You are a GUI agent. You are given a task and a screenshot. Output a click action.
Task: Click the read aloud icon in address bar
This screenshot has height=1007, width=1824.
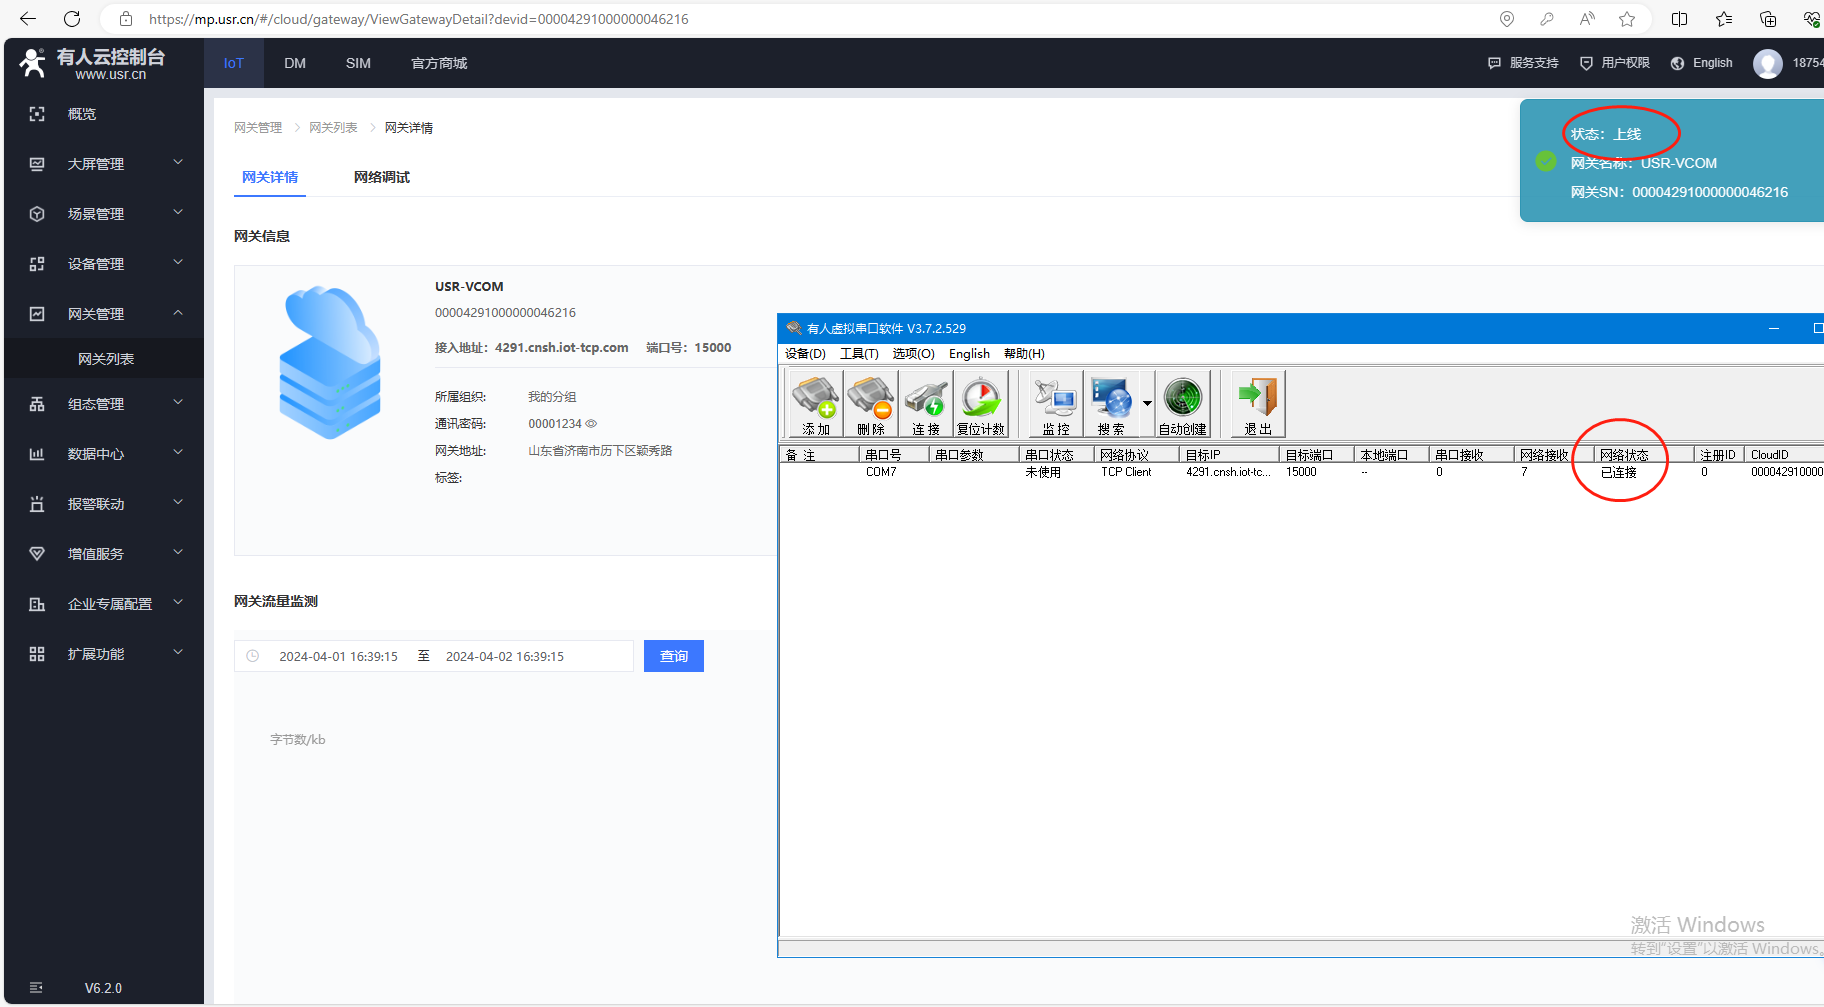tap(1587, 19)
